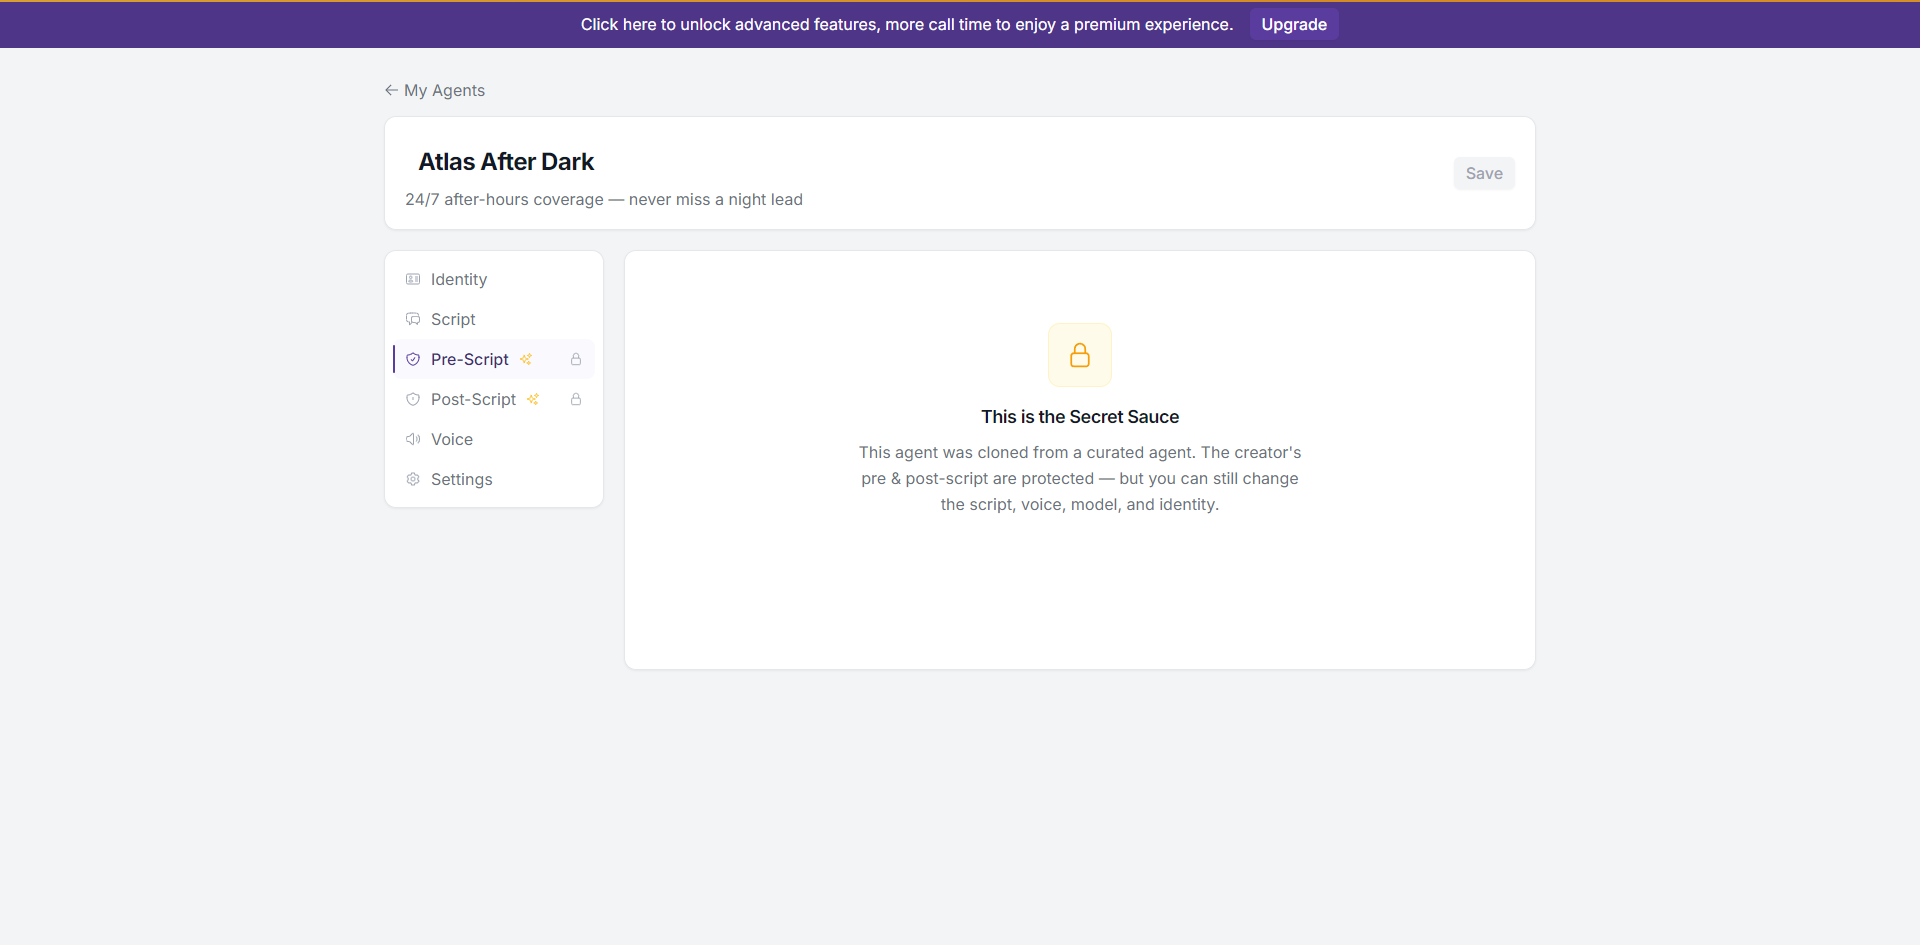The height and width of the screenshot is (945, 1920).
Task: Click the back arrow beside My Agents
Action: 391,90
